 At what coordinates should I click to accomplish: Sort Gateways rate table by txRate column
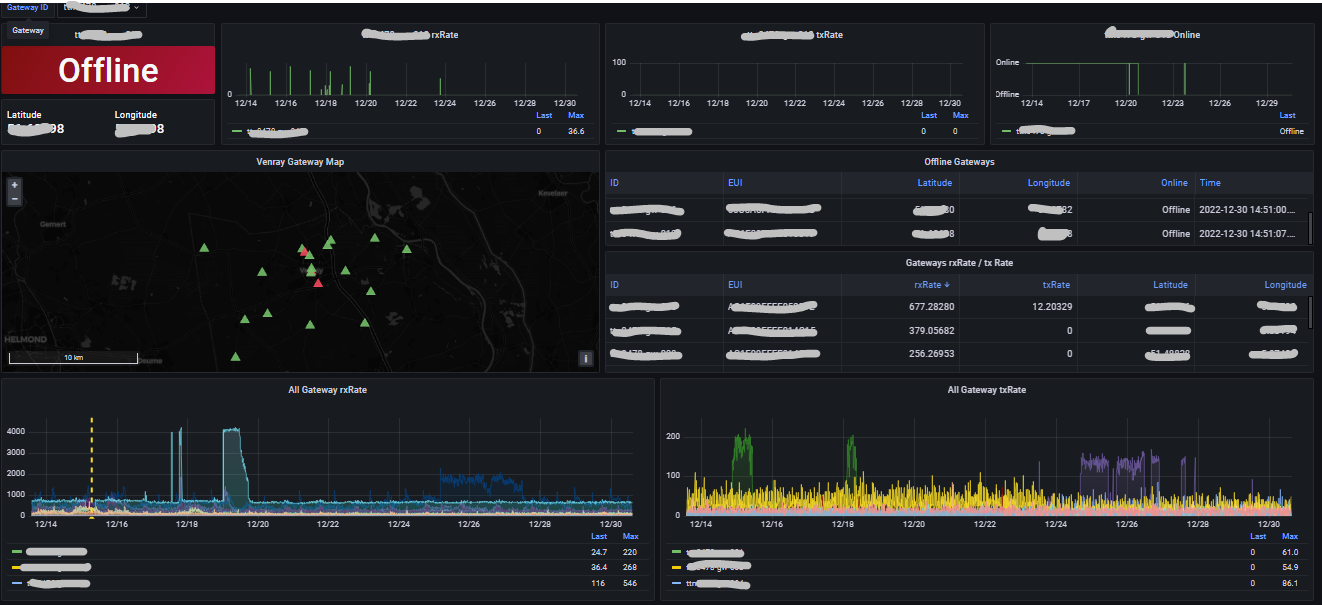[1056, 285]
